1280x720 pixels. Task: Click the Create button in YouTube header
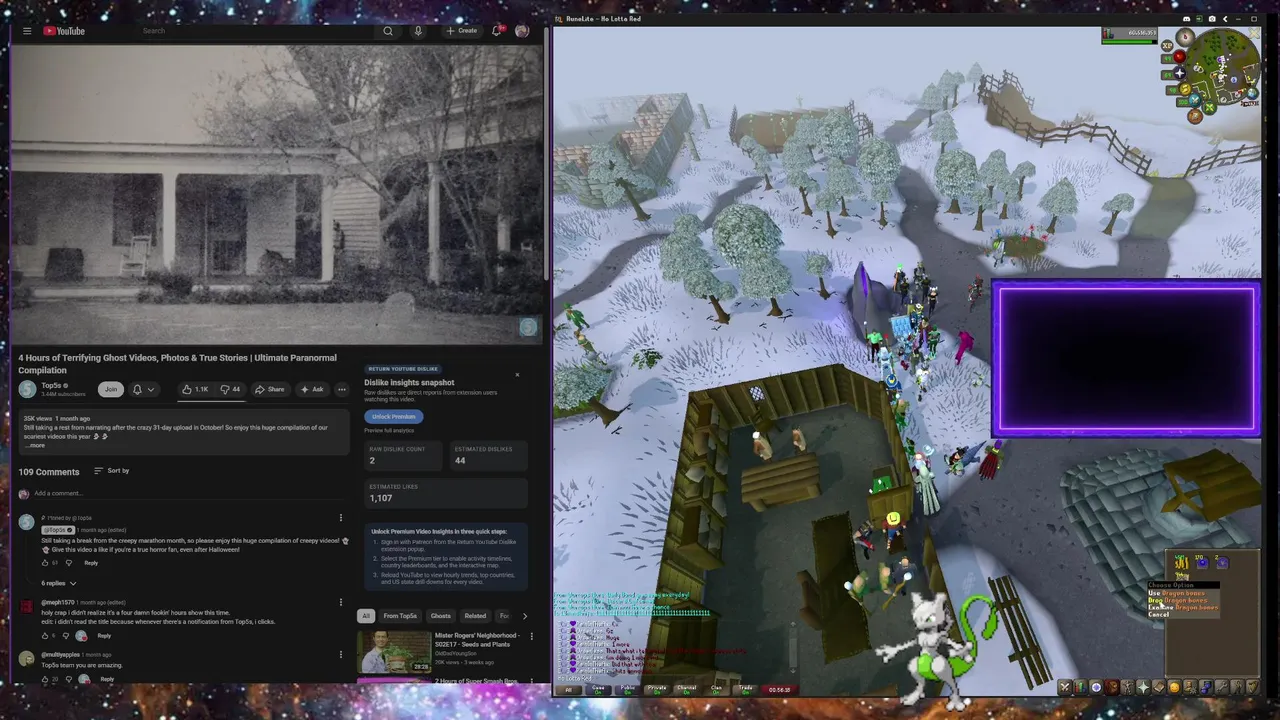click(462, 31)
